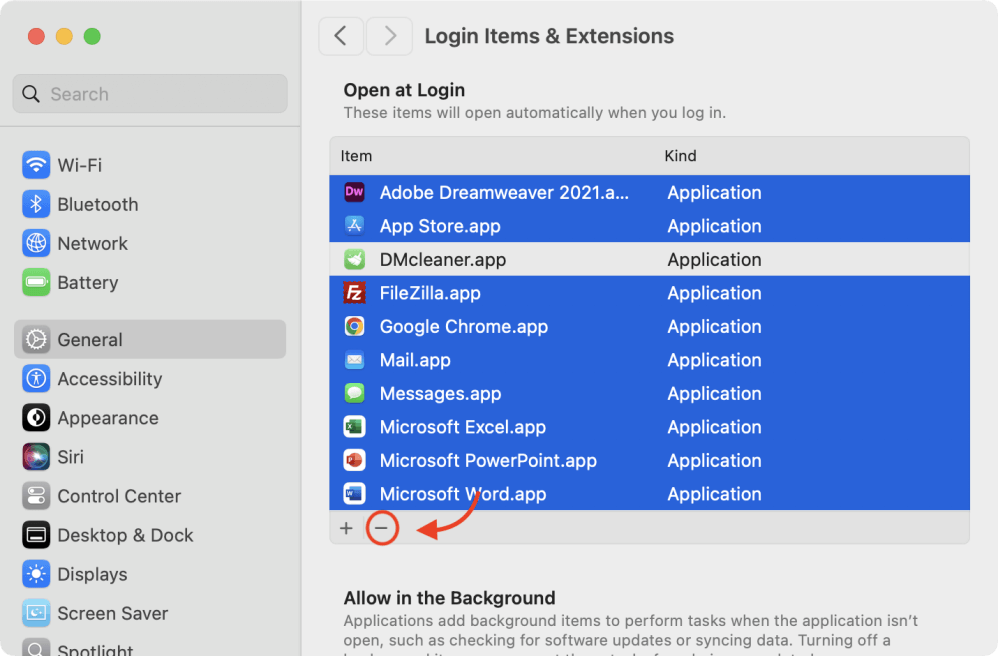Click the Microsoft PowerPoint app icon
The image size is (998, 656).
point(354,460)
